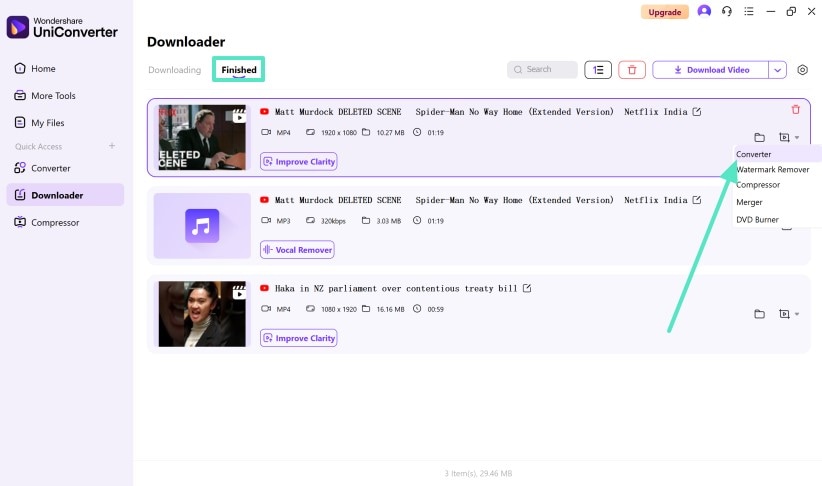This screenshot has width=822, height=486.
Task: Click Improve Clarity for the Haka video
Action: coord(298,338)
